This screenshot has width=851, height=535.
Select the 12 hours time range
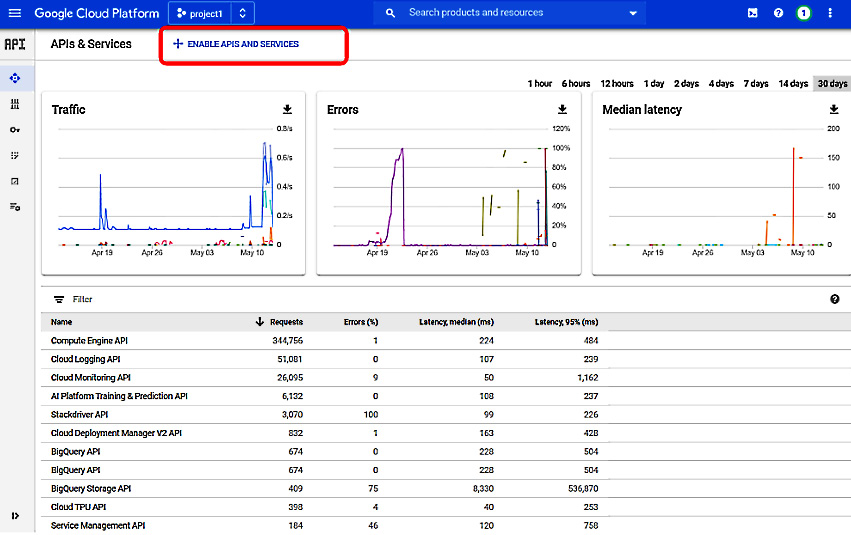[x=617, y=84]
